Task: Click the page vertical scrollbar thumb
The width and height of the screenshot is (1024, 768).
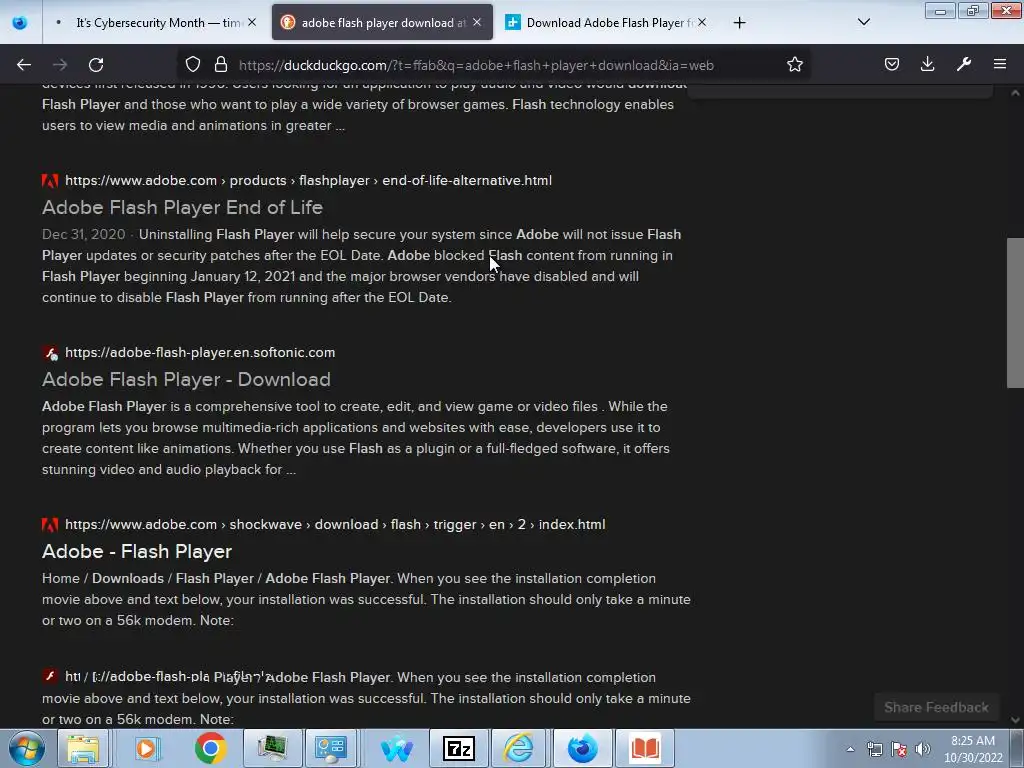Action: pos(1015,313)
